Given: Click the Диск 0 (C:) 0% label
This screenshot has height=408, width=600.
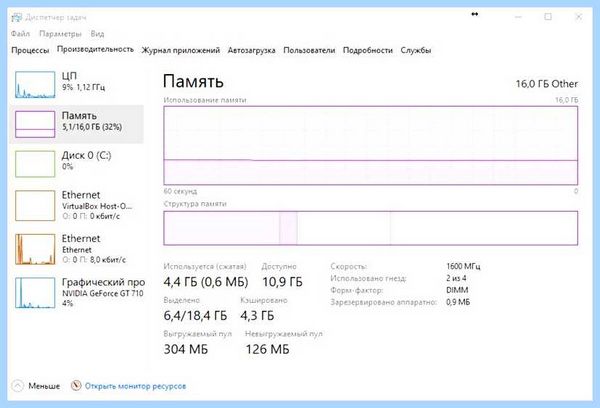Looking at the screenshot, I should tap(86, 160).
